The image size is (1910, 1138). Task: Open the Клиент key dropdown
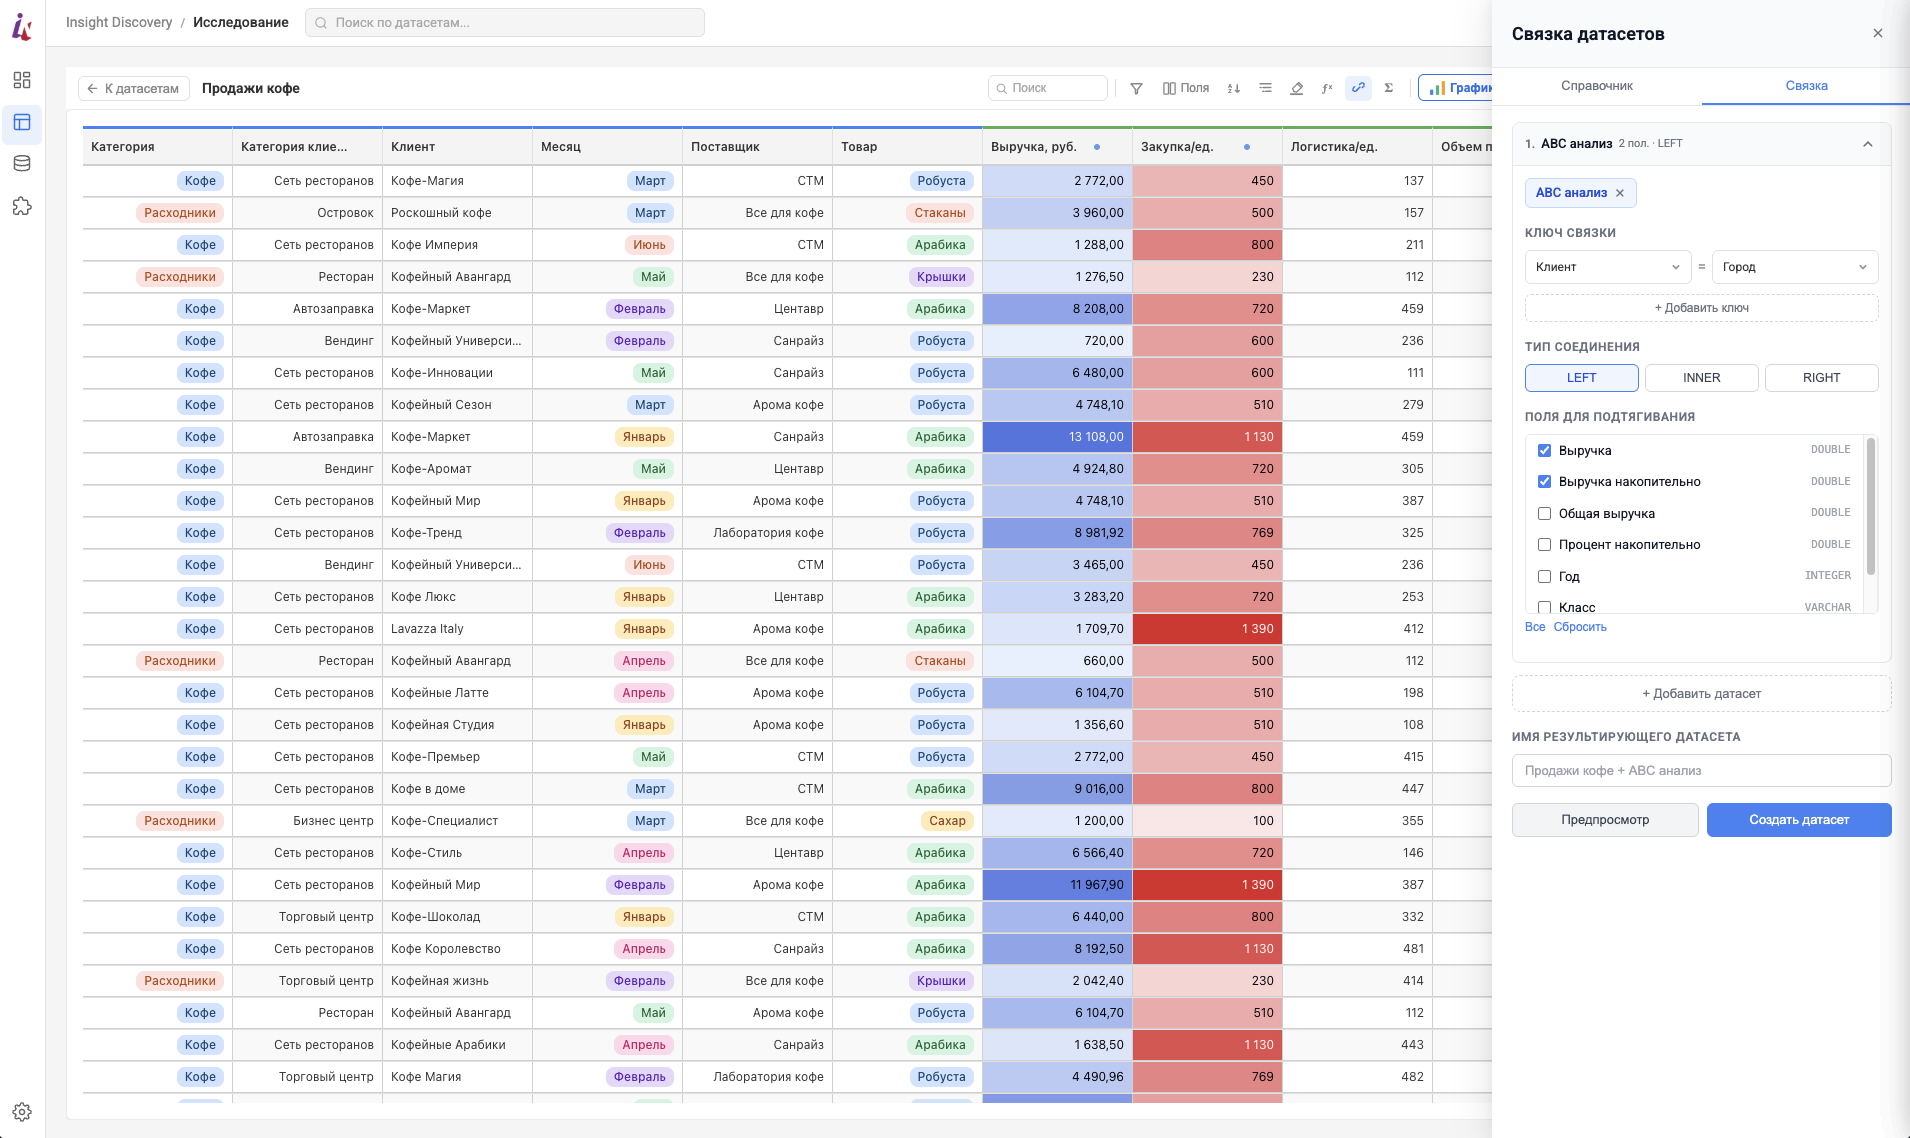coord(1608,267)
